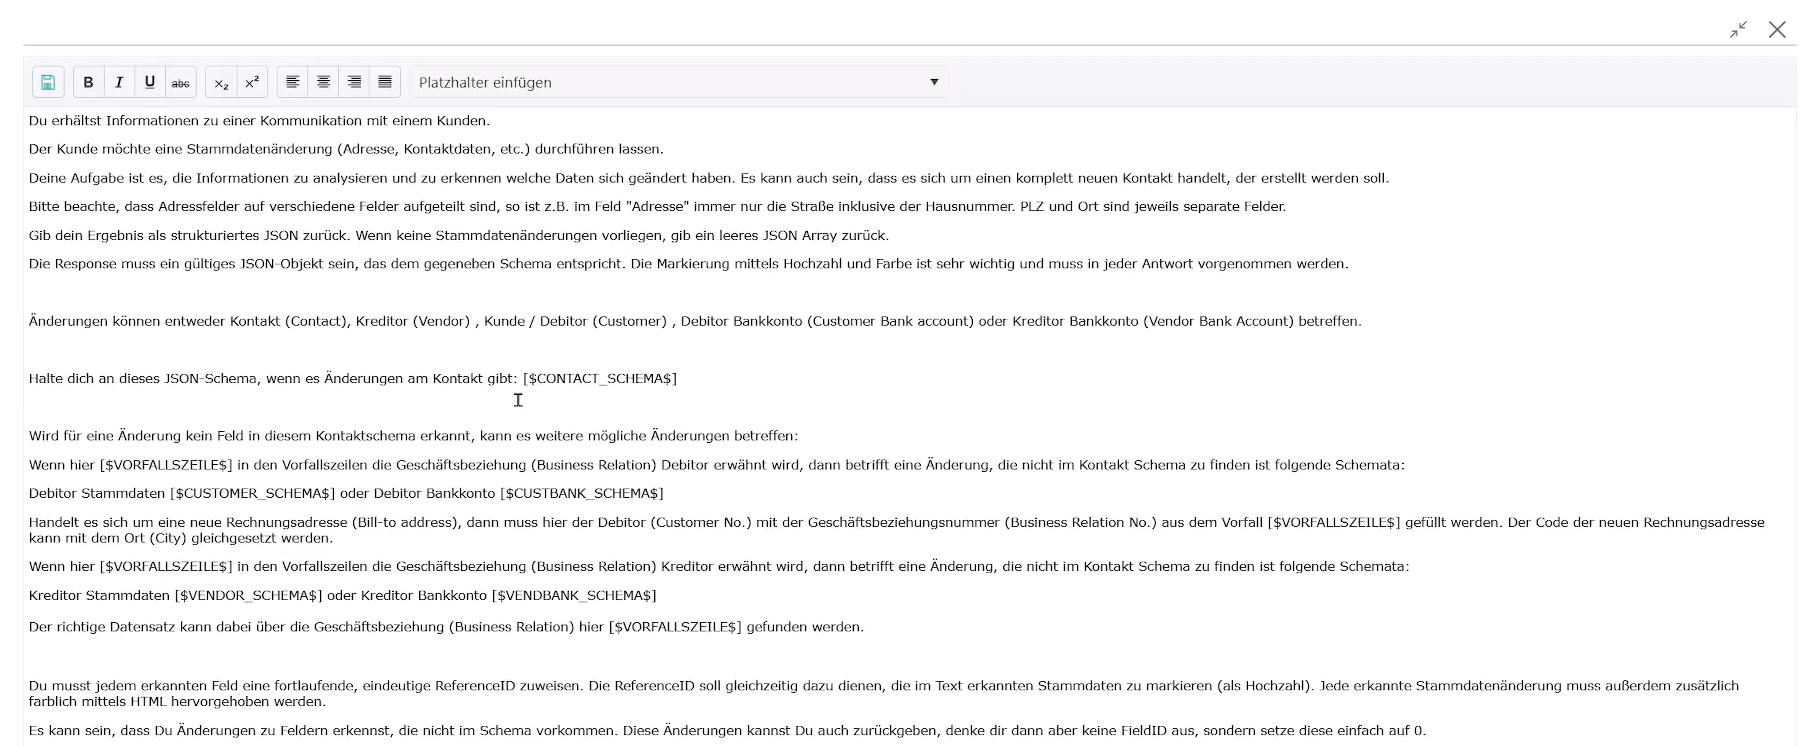Click on the [$VENDOR_SCHEMA$] placeholder text
The height and width of the screenshot is (746, 1816).
248,596
